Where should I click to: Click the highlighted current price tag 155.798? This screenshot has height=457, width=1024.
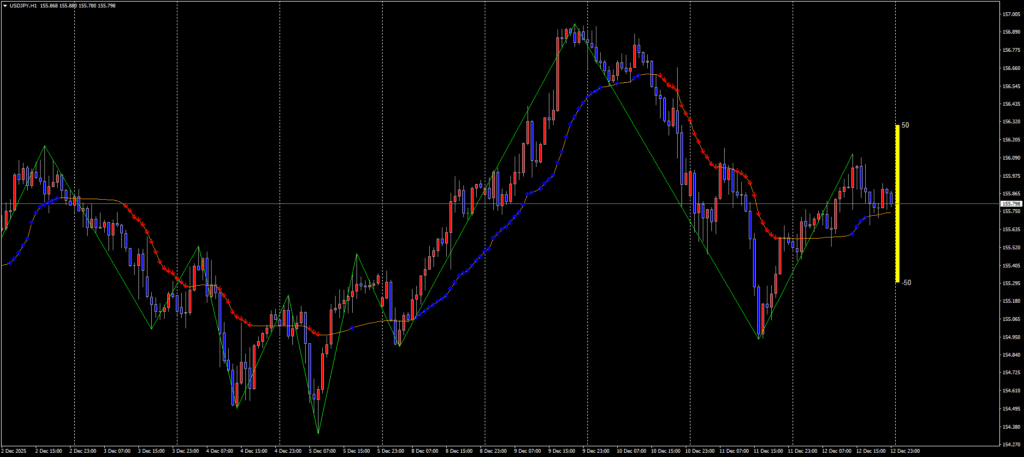[x=1009, y=204]
